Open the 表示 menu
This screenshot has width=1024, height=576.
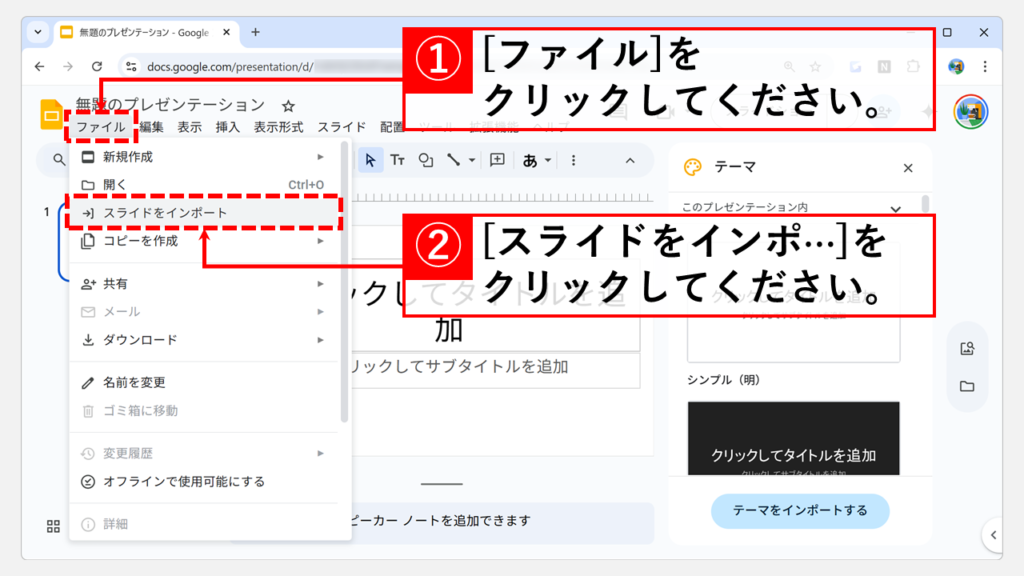click(189, 127)
